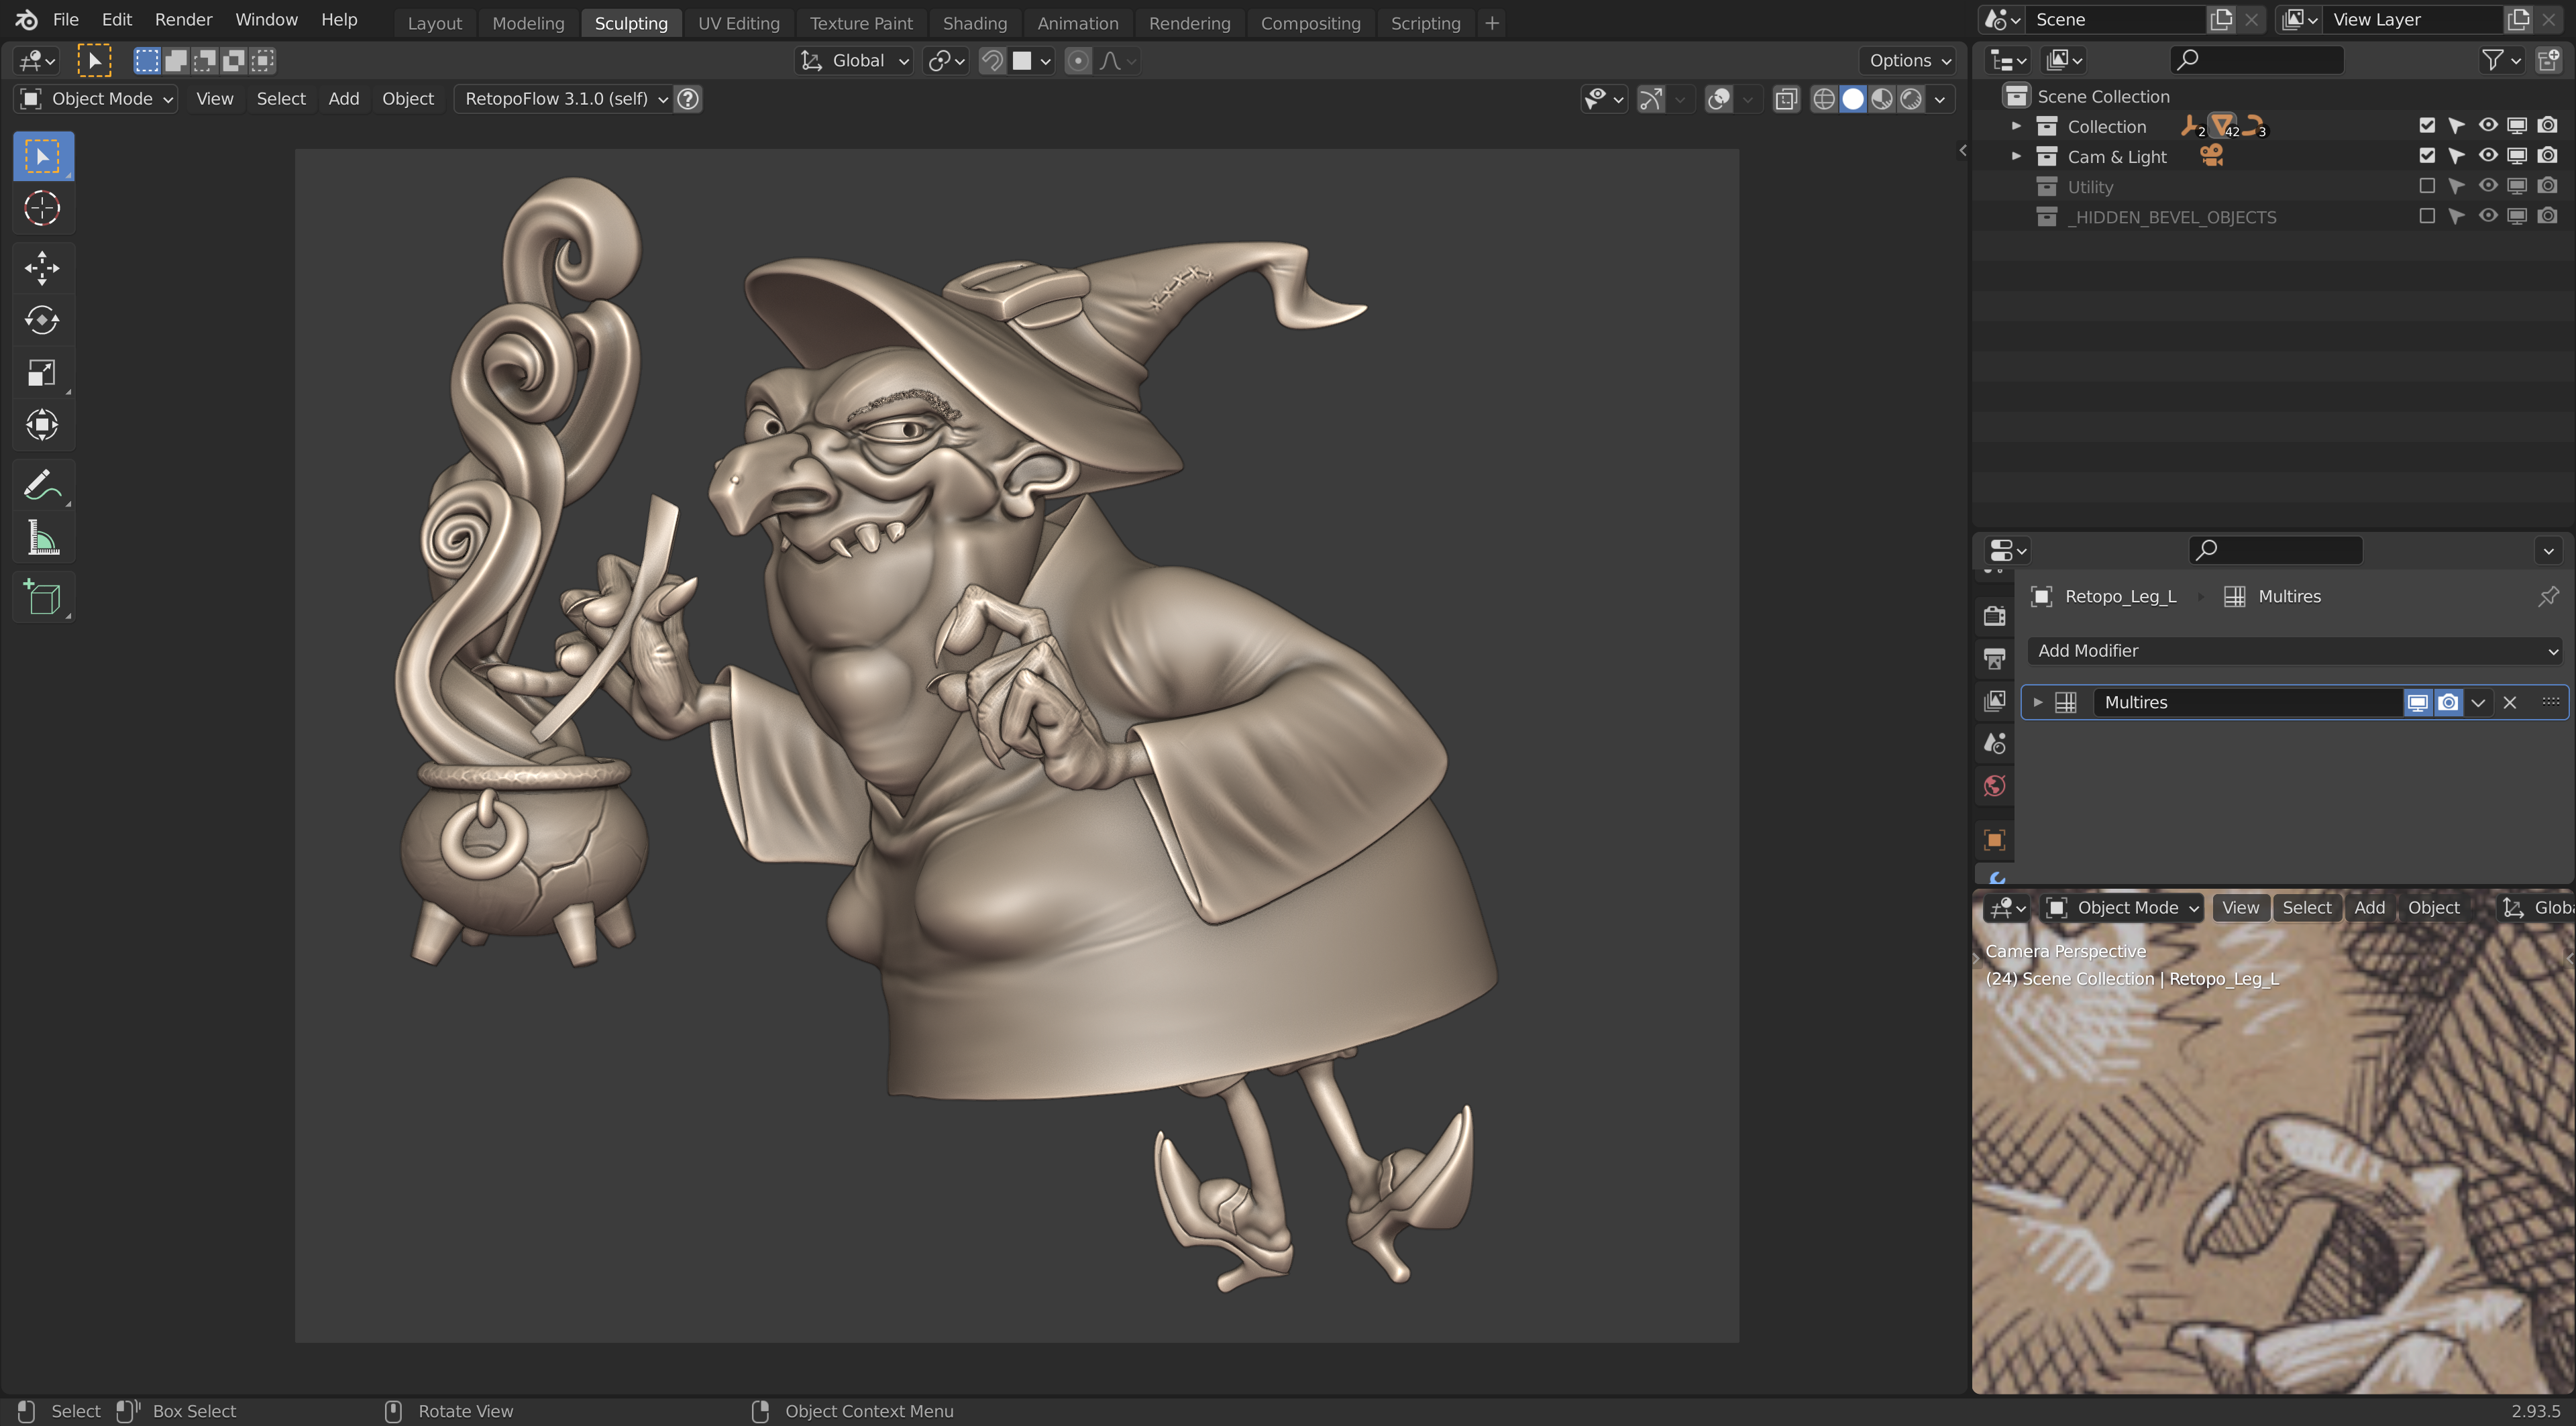The image size is (2576, 1426).
Task: Select the Add Cube tool
Action: pos(42,598)
